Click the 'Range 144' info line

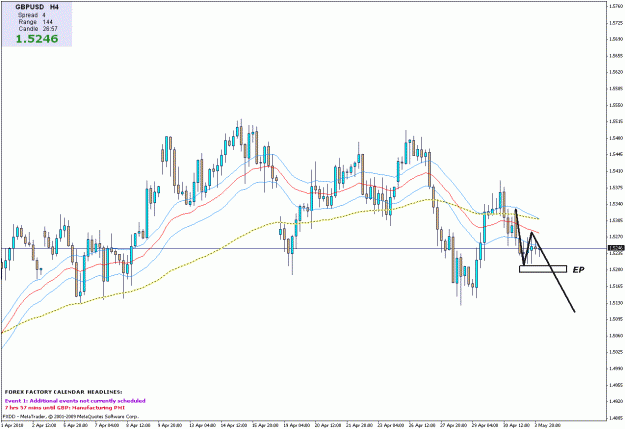(x=35, y=22)
